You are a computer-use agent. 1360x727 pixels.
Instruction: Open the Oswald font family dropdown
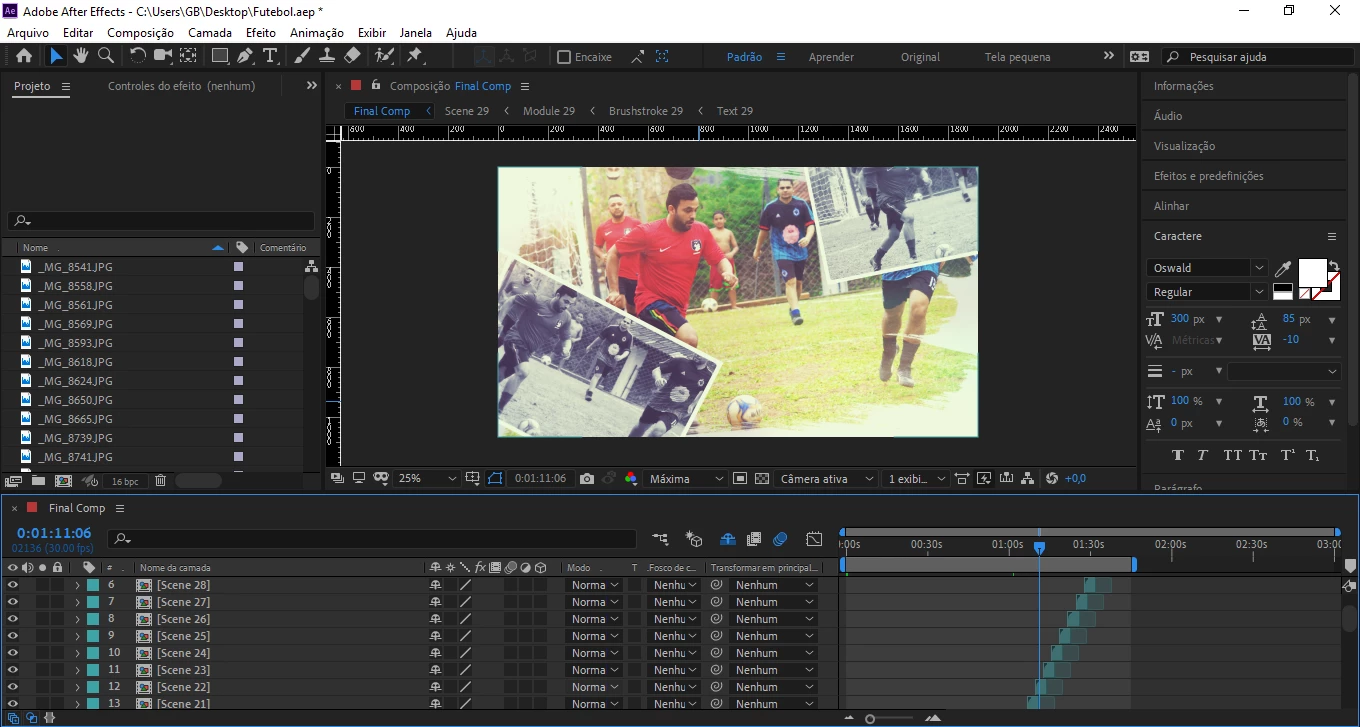[1207, 268]
